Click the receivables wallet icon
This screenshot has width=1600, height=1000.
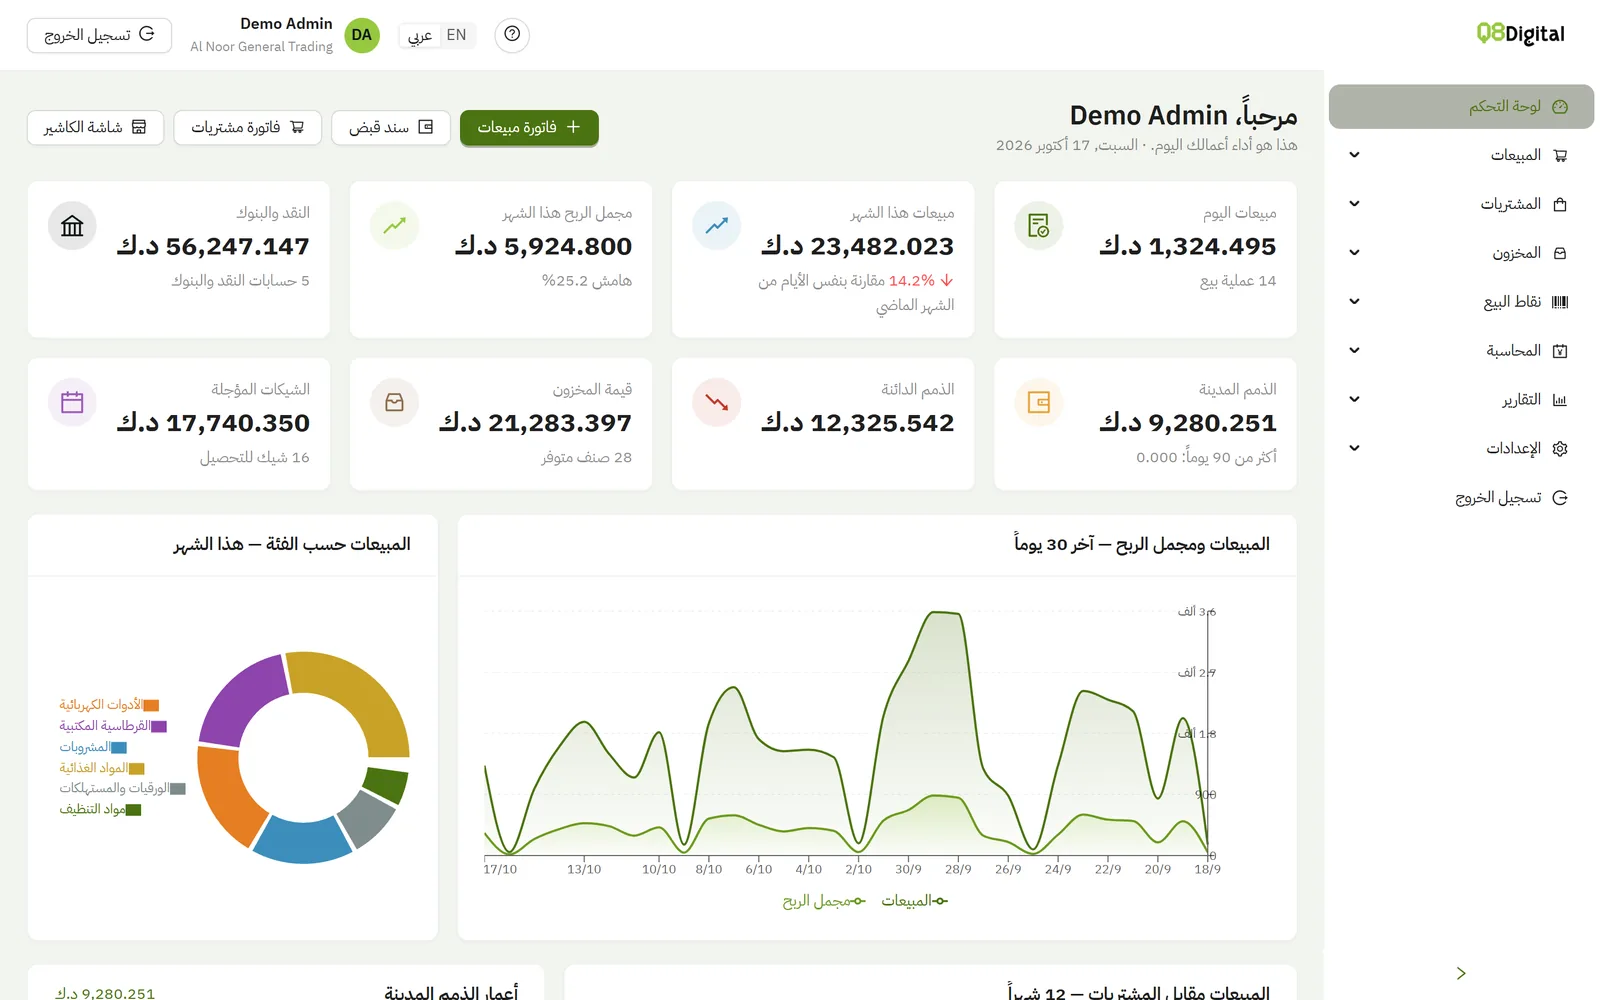click(1039, 403)
